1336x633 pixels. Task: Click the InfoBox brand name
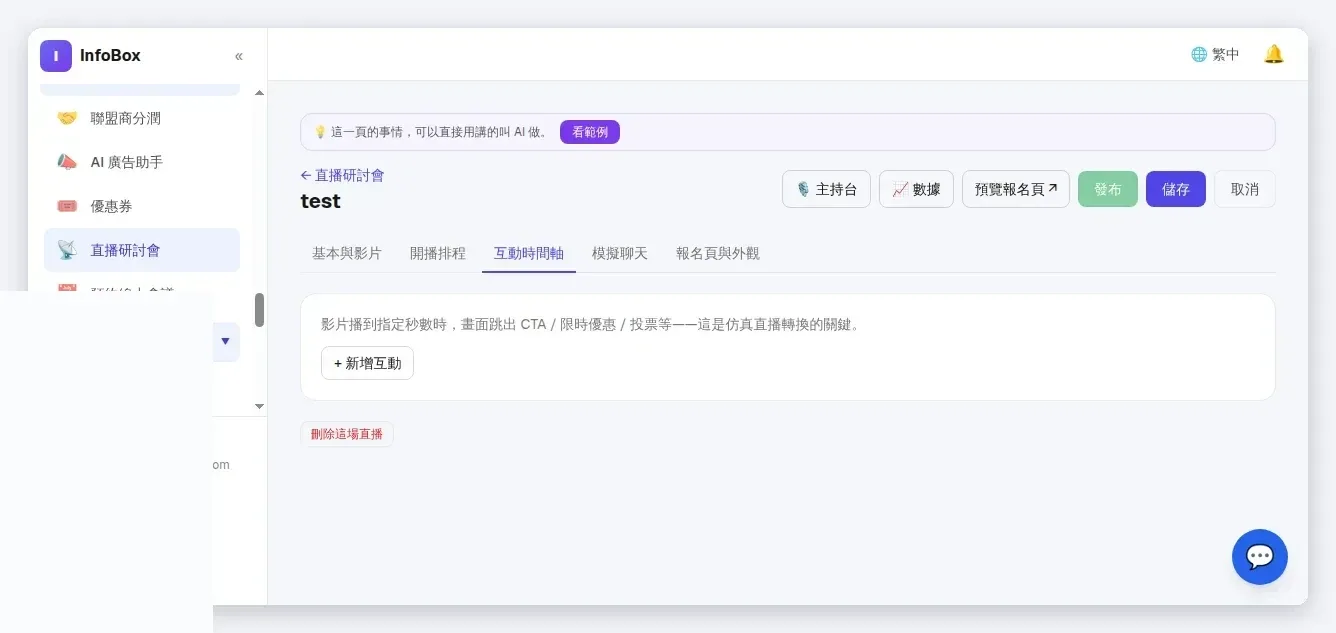point(110,56)
